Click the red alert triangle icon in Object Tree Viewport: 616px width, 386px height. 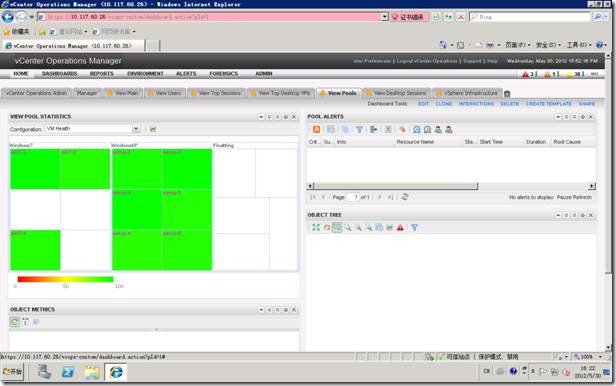click(400, 227)
